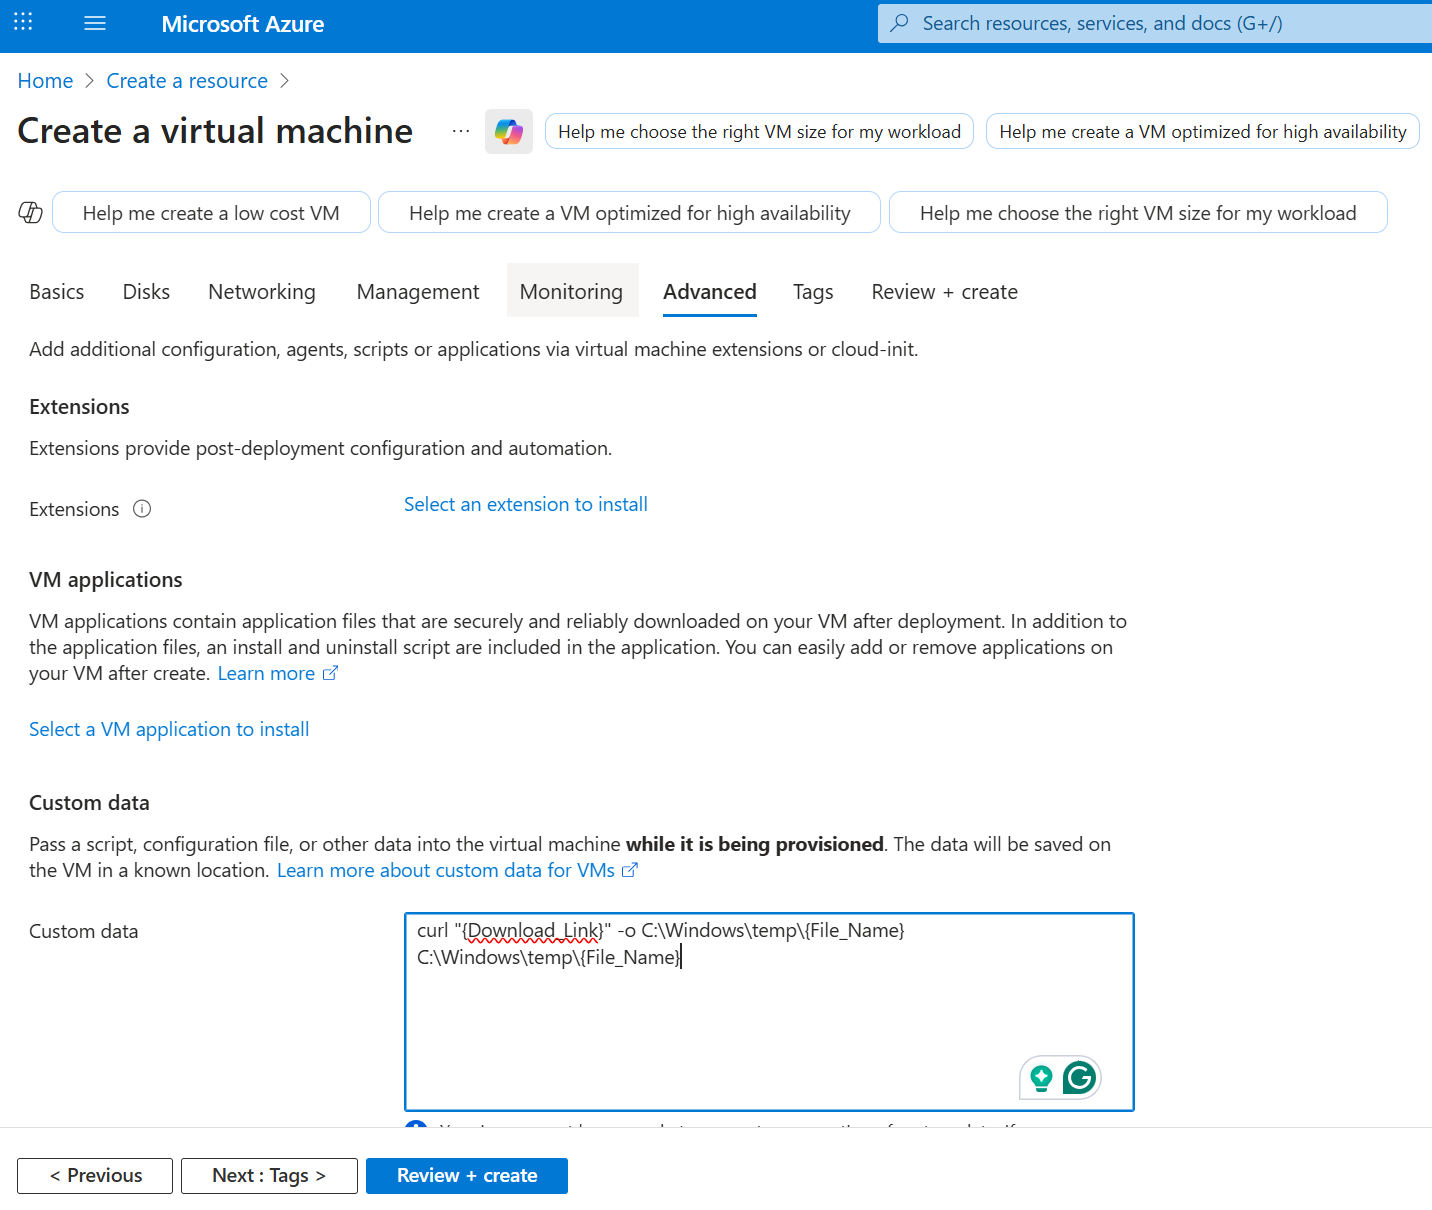Click Help me create a low cost VM

click(x=211, y=212)
